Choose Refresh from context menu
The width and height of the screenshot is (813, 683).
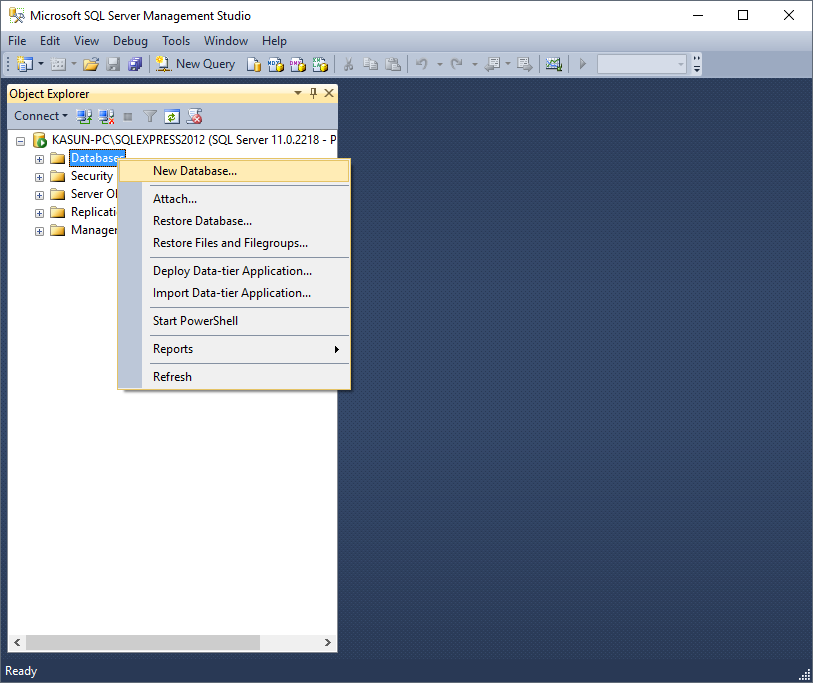[234, 377]
